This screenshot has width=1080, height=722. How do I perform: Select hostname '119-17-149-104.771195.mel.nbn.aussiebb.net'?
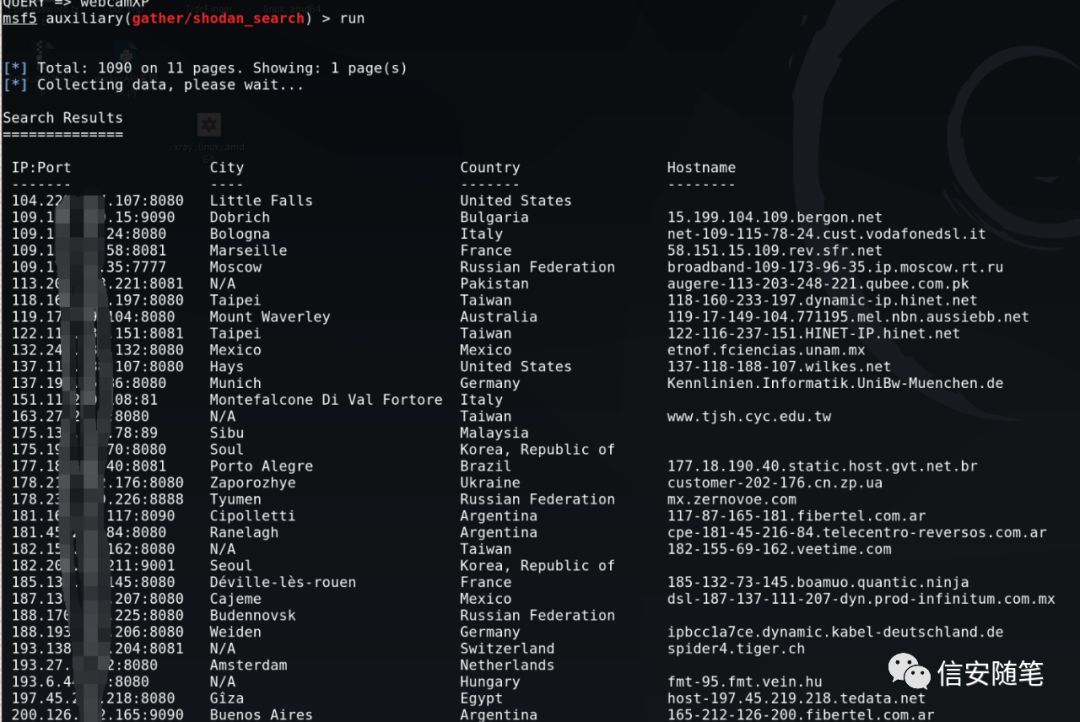coord(848,316)
